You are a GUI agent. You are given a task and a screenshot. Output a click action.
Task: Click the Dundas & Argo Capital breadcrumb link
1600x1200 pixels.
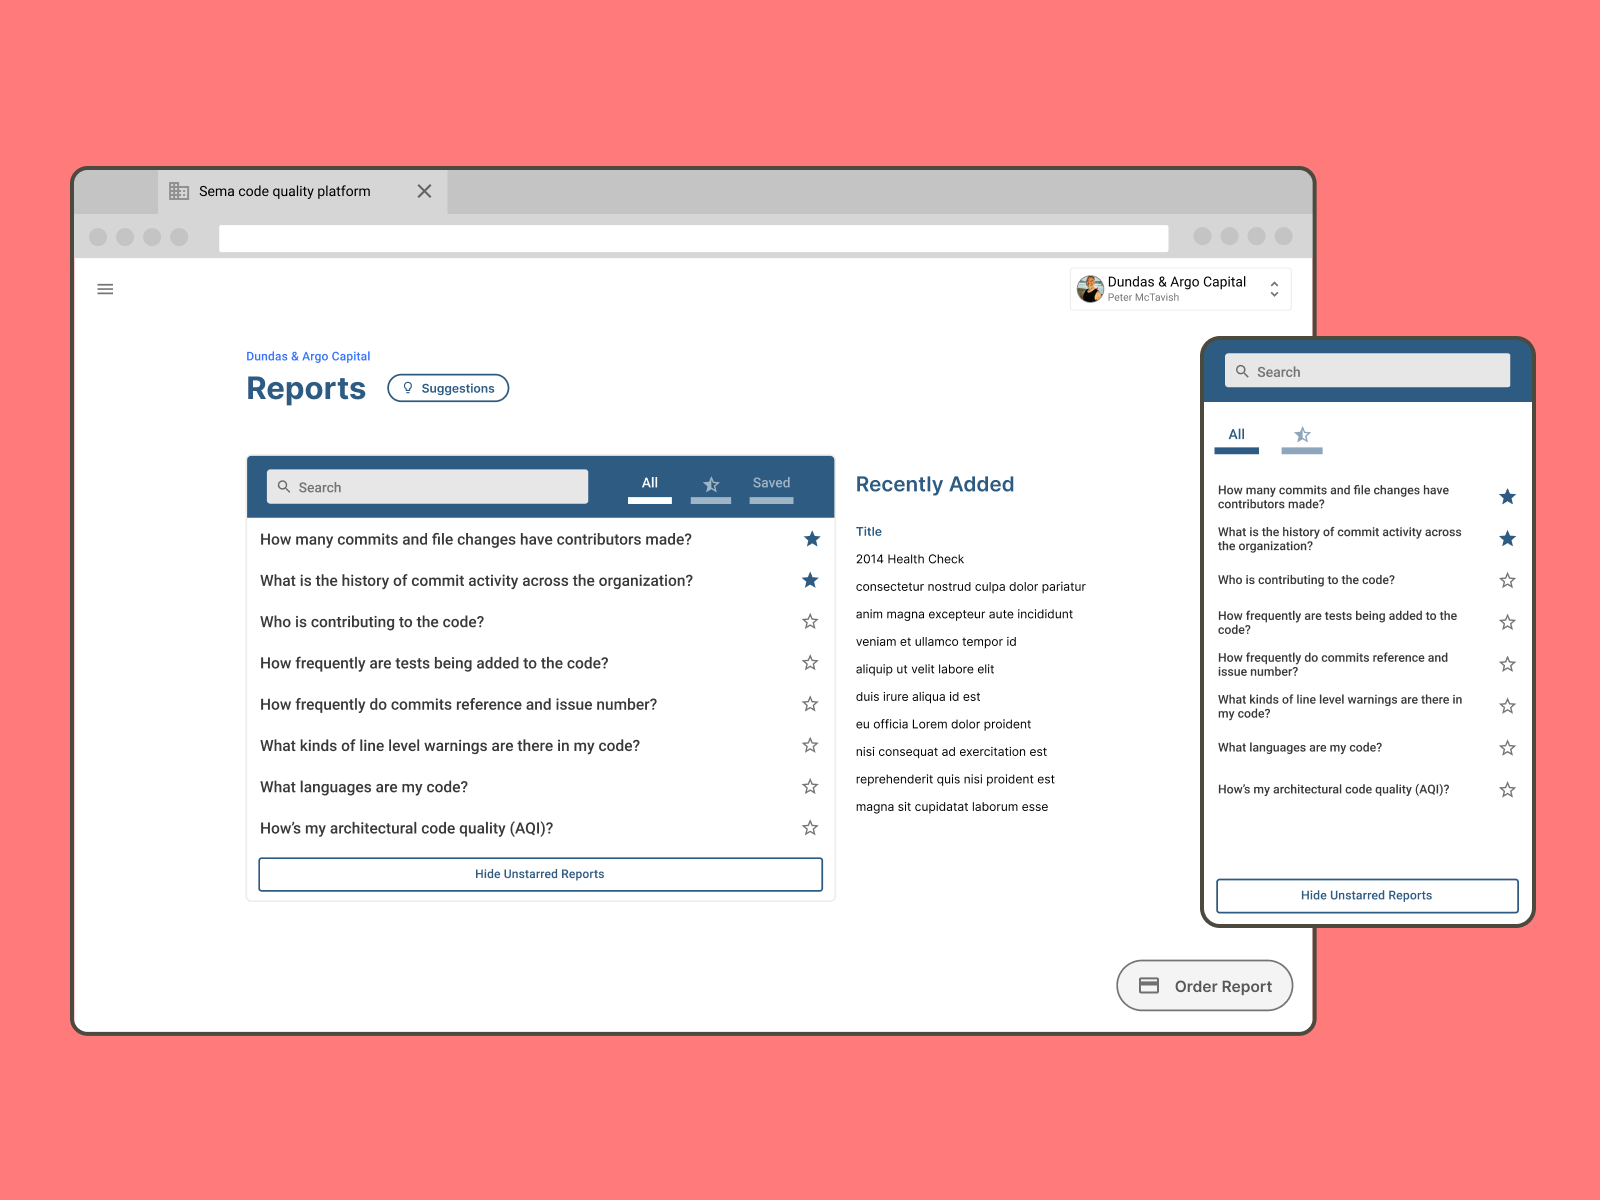click(x=308, y=356)
